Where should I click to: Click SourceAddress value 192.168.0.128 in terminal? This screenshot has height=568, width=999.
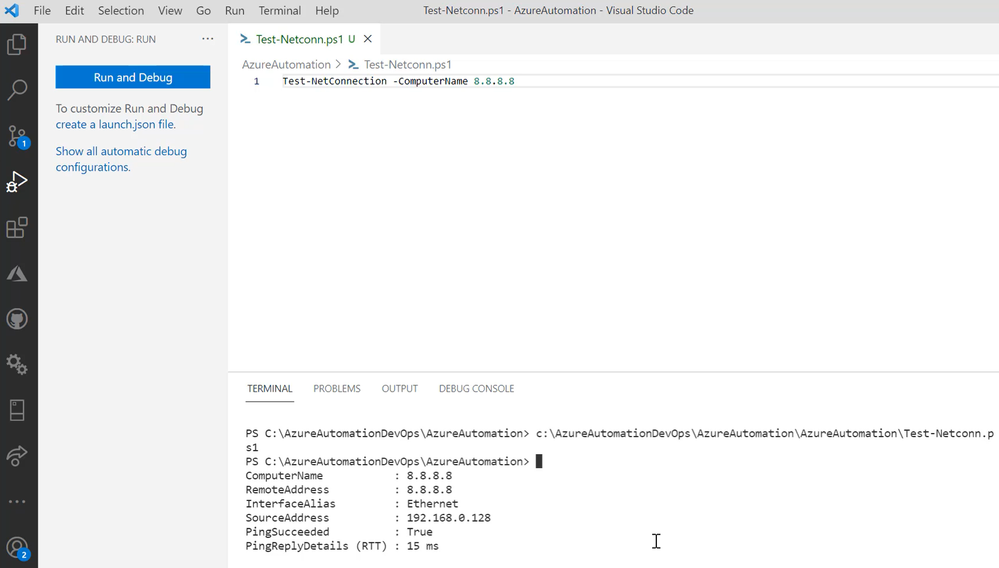click(x=449, y=518)
